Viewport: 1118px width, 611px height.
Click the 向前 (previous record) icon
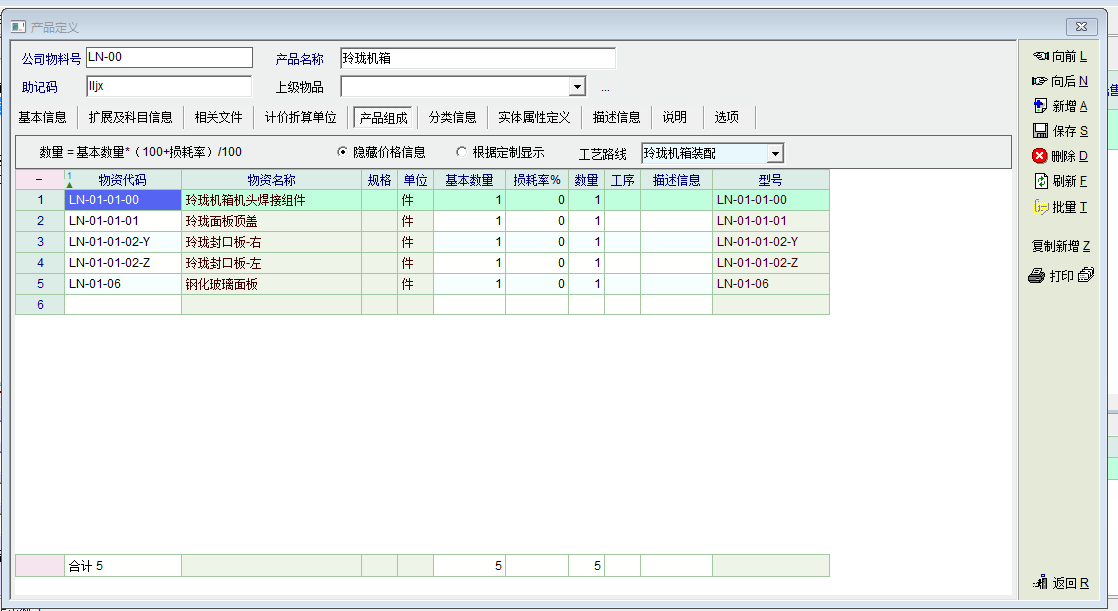point(1040,57)
